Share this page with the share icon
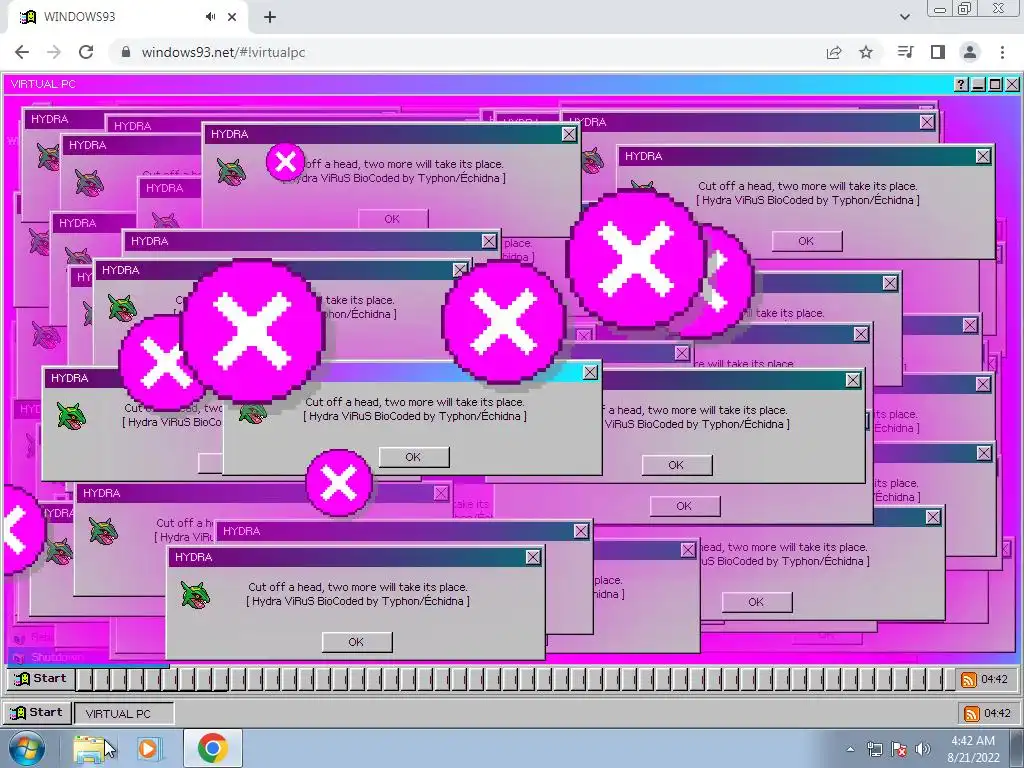This screenshot has width=1024, height=768. click(x=834, y=52)
